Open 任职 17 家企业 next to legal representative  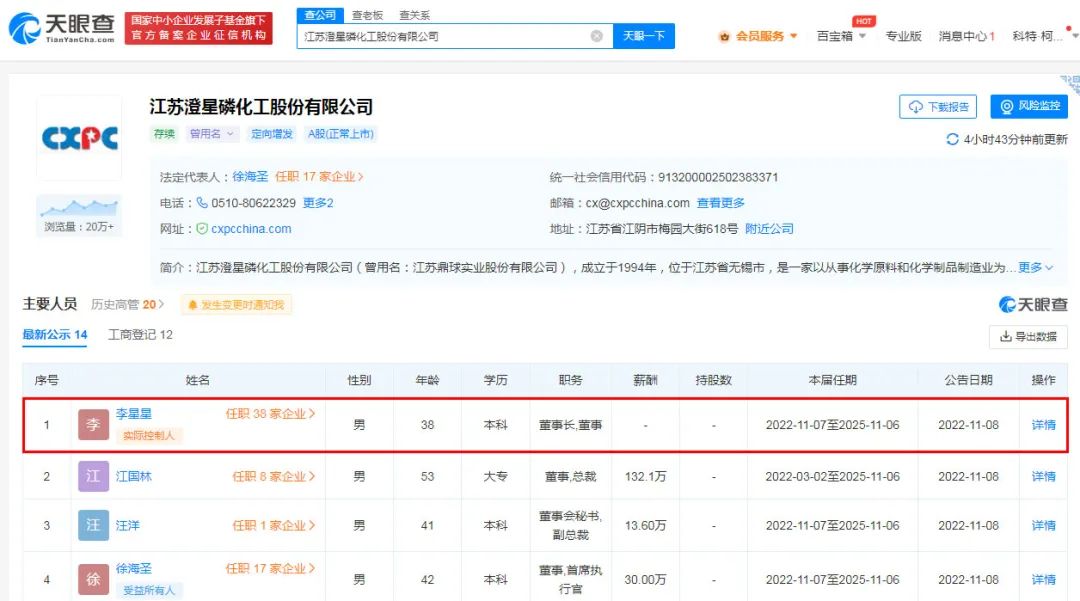(x=319, y=177)
